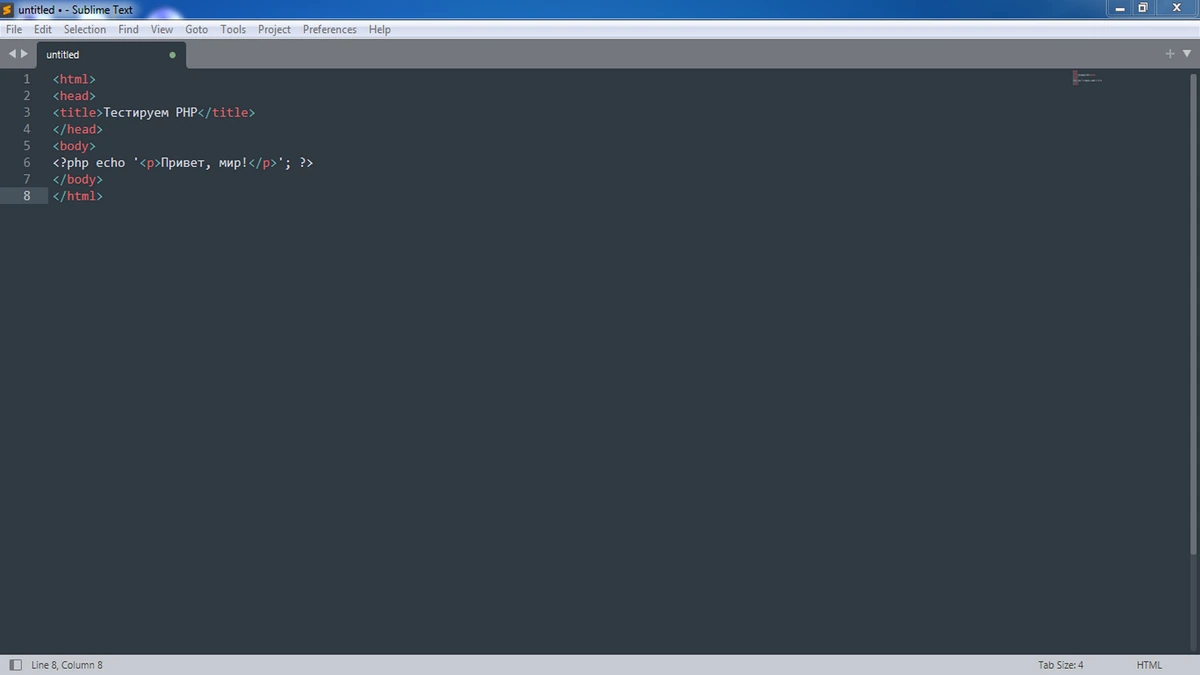Open the Edit menu
This screenshot has height=675, width=1200.
pyautogui.click(x=42, y=29)
